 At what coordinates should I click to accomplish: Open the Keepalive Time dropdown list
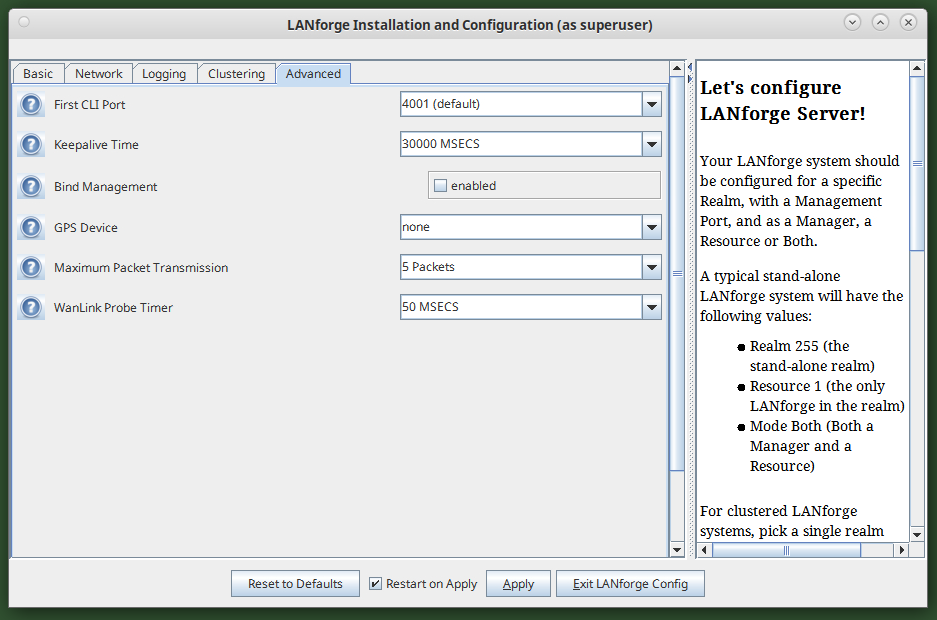[651, 144]
